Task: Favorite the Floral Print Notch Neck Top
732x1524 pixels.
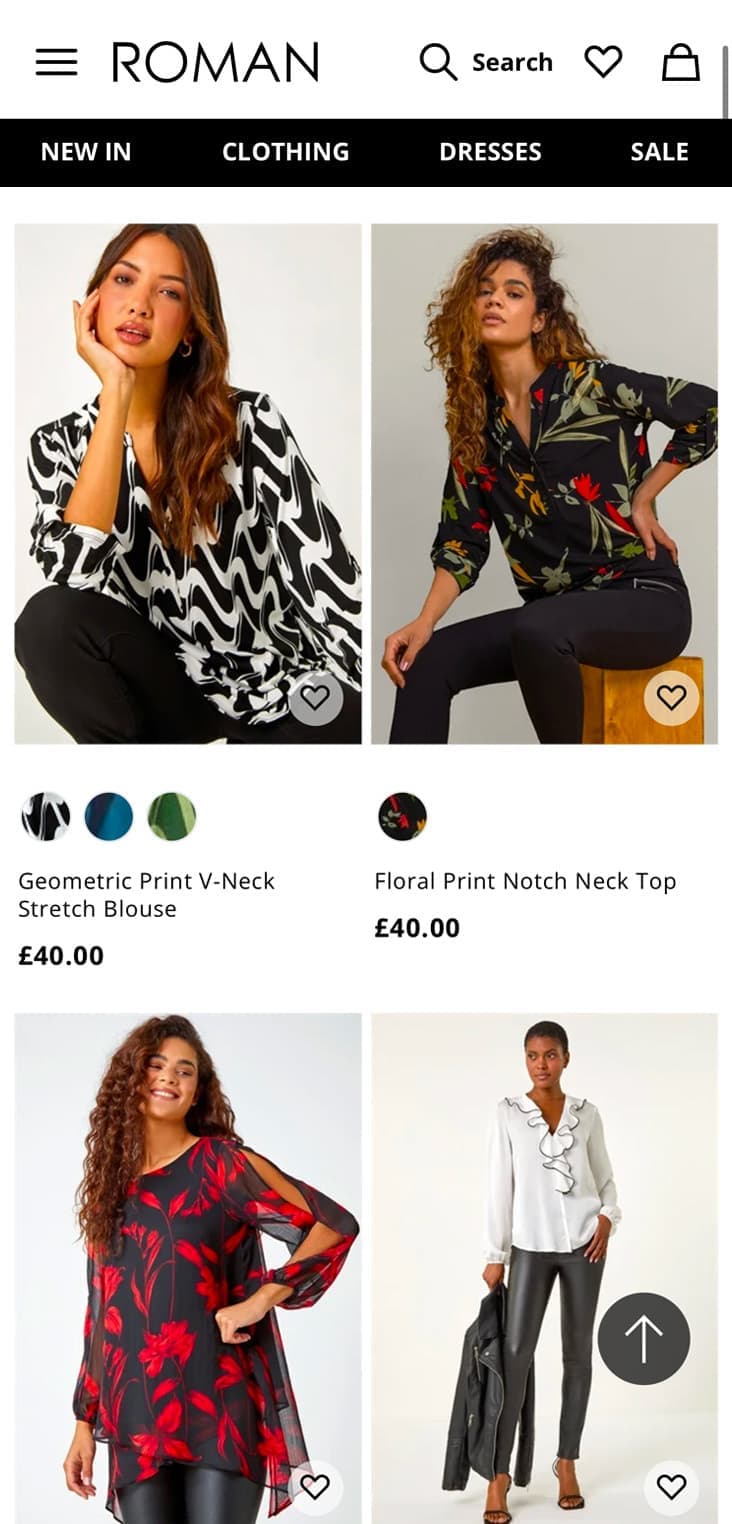Action: [x=671, y=697]
